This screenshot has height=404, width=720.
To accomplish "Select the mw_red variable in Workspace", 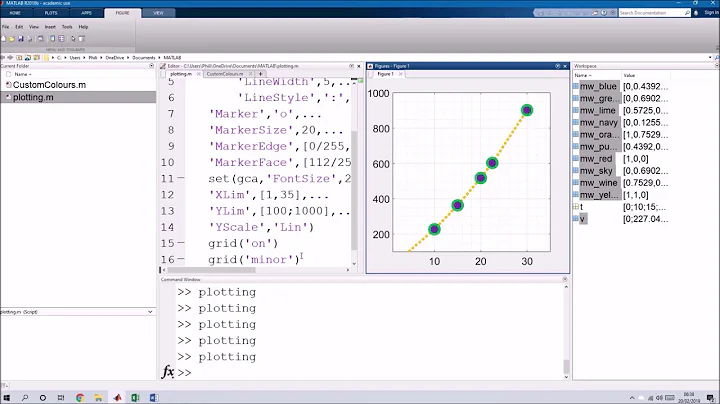I will pos(596,159).
